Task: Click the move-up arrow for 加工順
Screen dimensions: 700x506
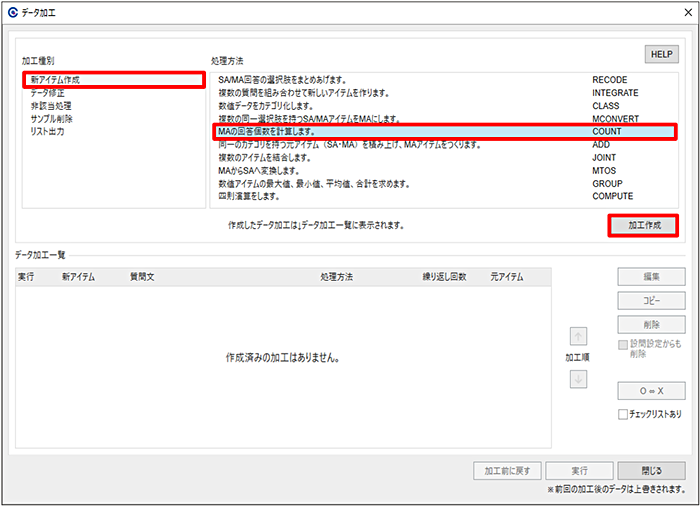Action: pyautogui.click(x=578, y=336)
